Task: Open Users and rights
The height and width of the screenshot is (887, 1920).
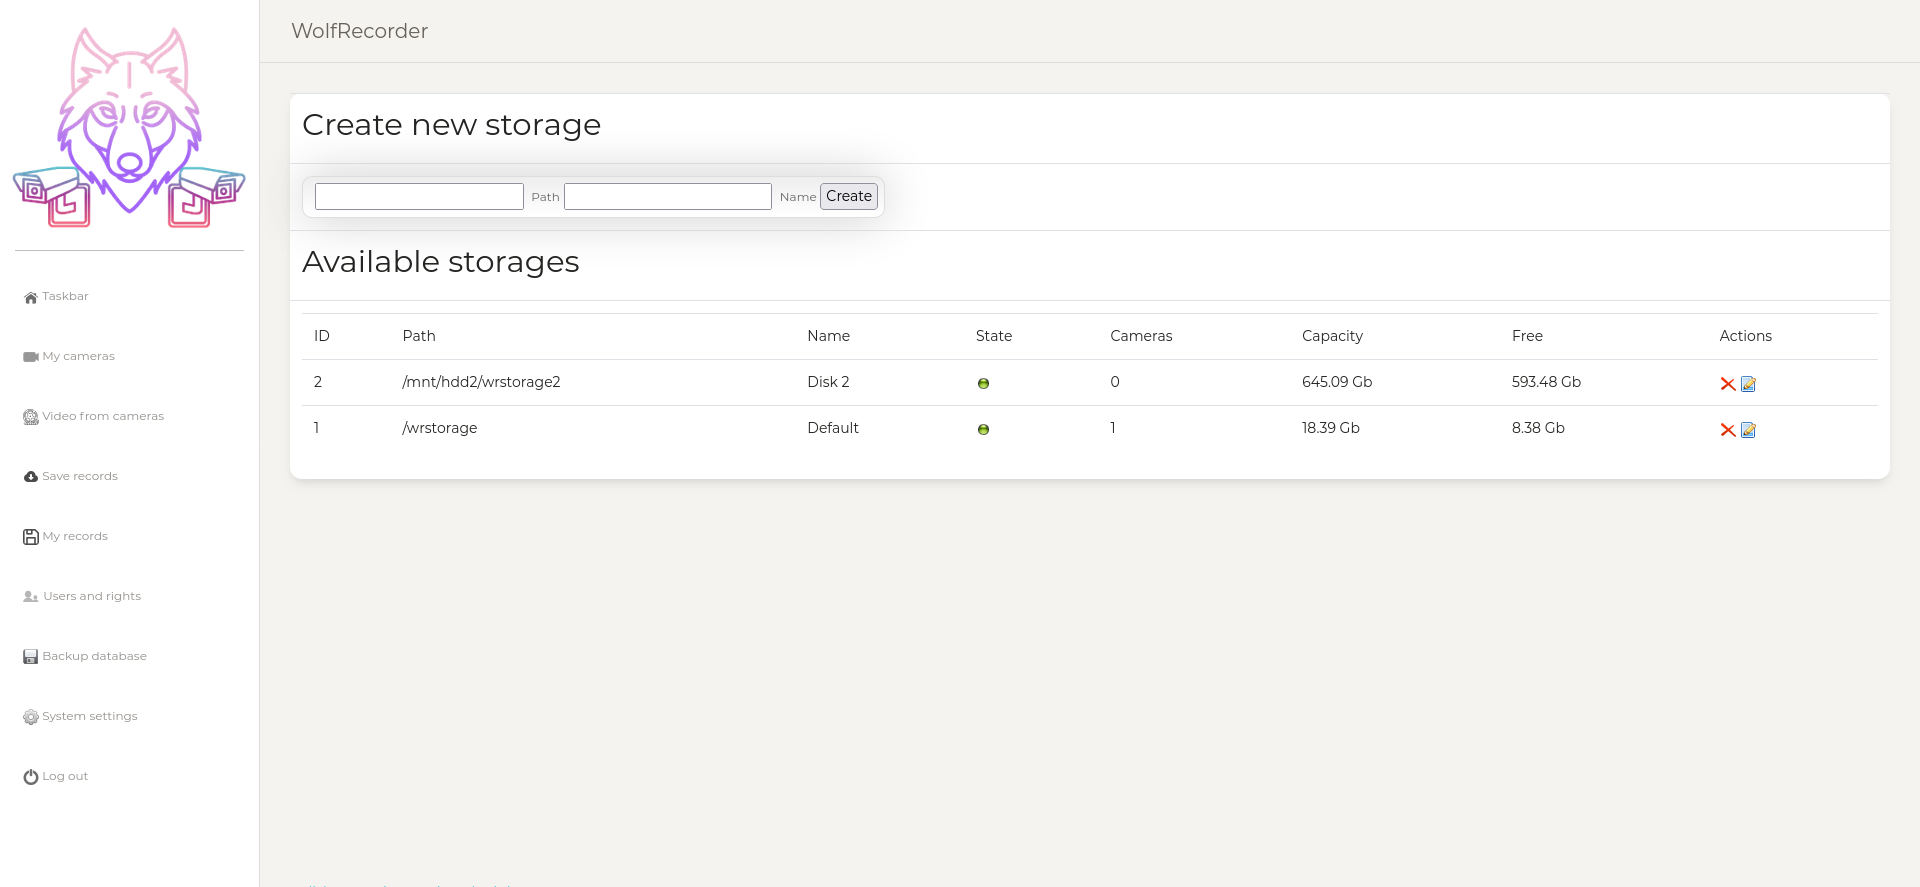Action: coord(91,597)
